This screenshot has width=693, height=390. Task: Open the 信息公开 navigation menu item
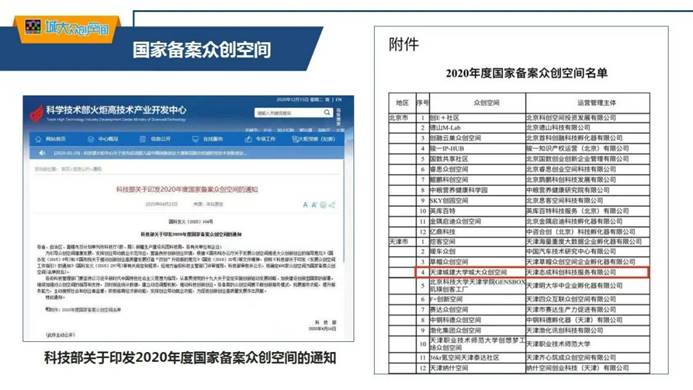tap(155, 139)
